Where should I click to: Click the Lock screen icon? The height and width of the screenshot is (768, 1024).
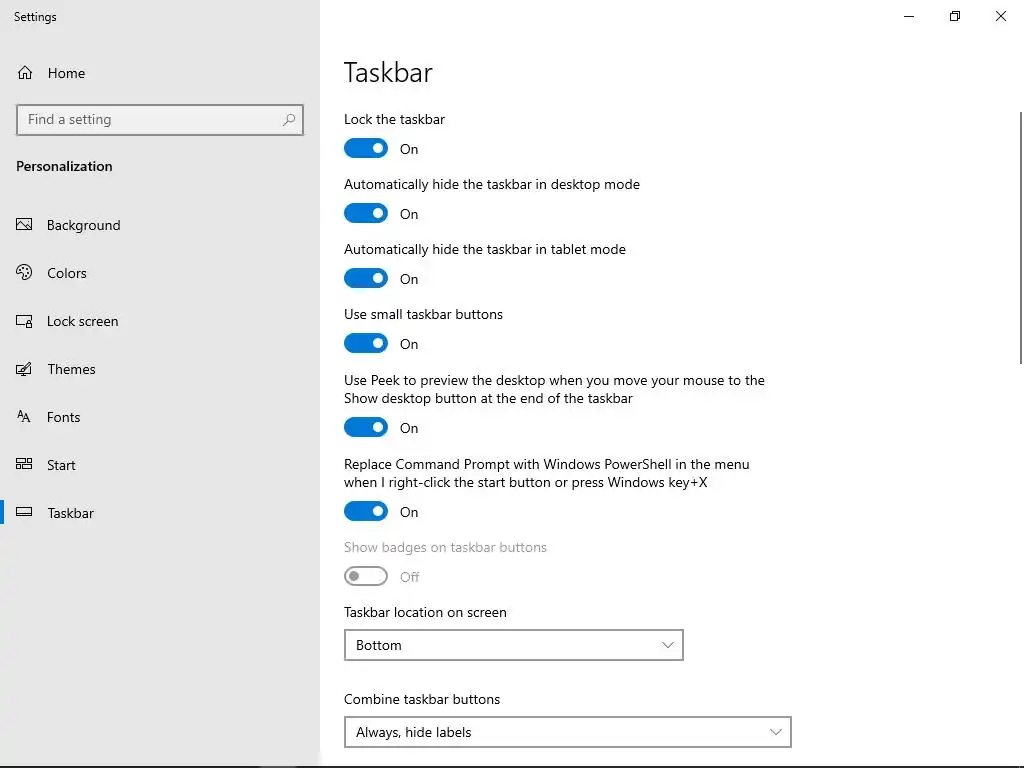pos(25,321)
